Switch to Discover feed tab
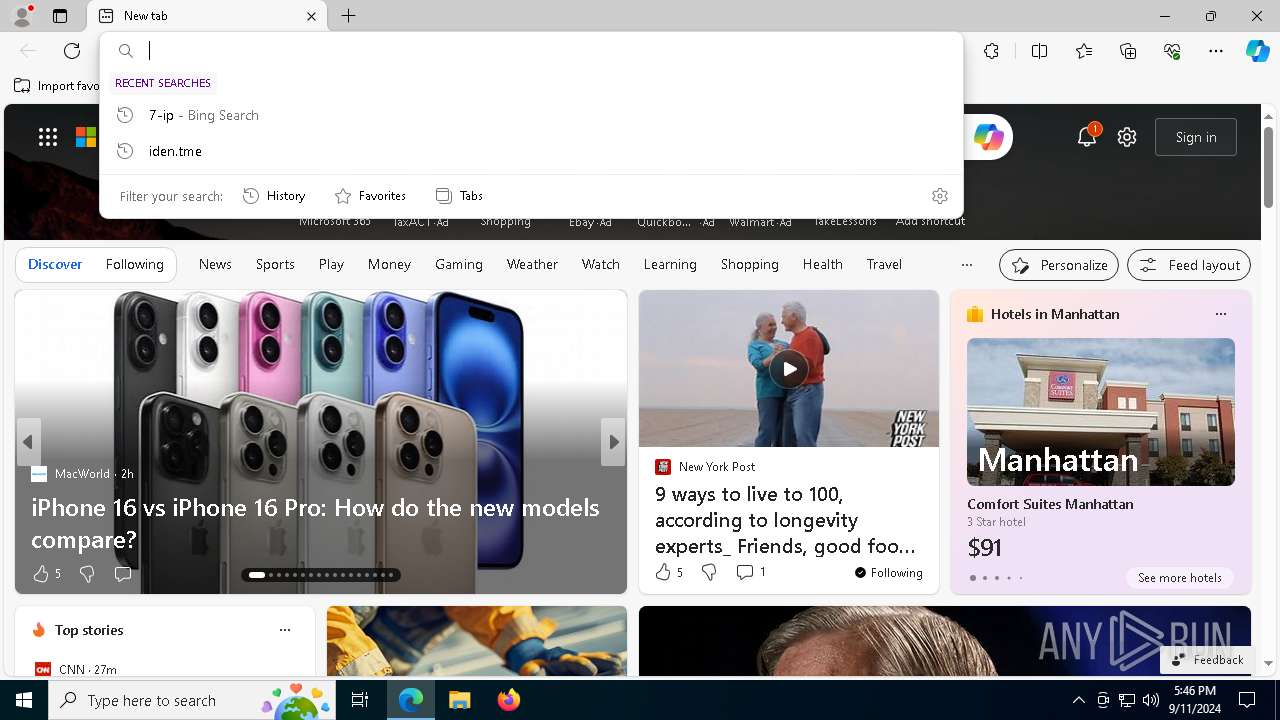The height and width of the screenshot is (720, 1280). 55,264
